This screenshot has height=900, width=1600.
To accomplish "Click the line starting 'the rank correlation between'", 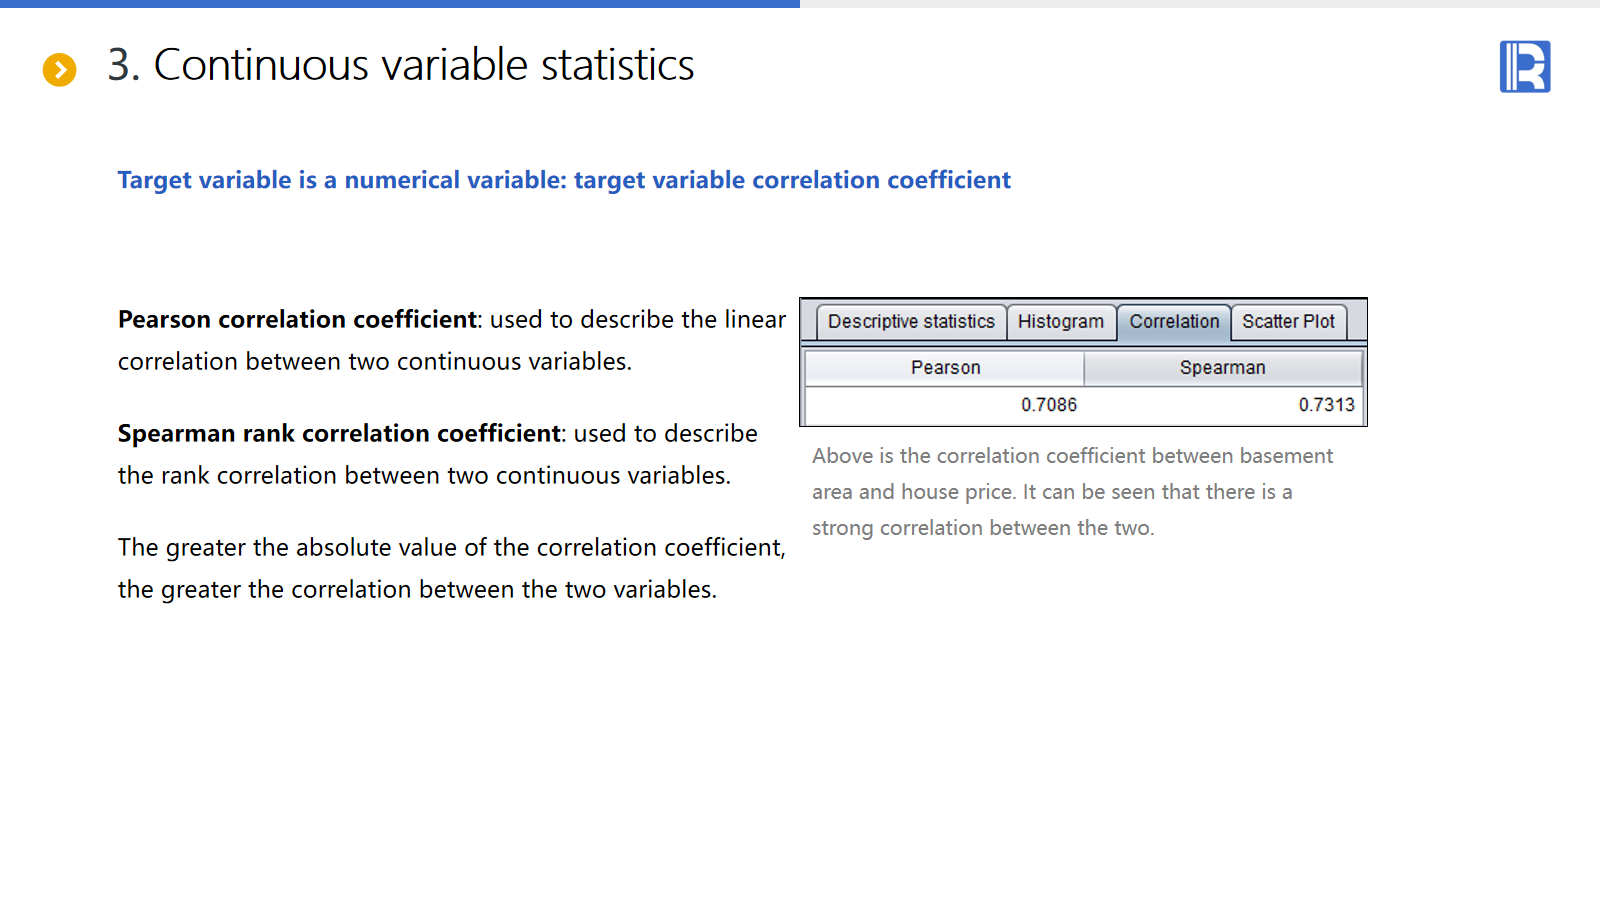I will (424, 476).
